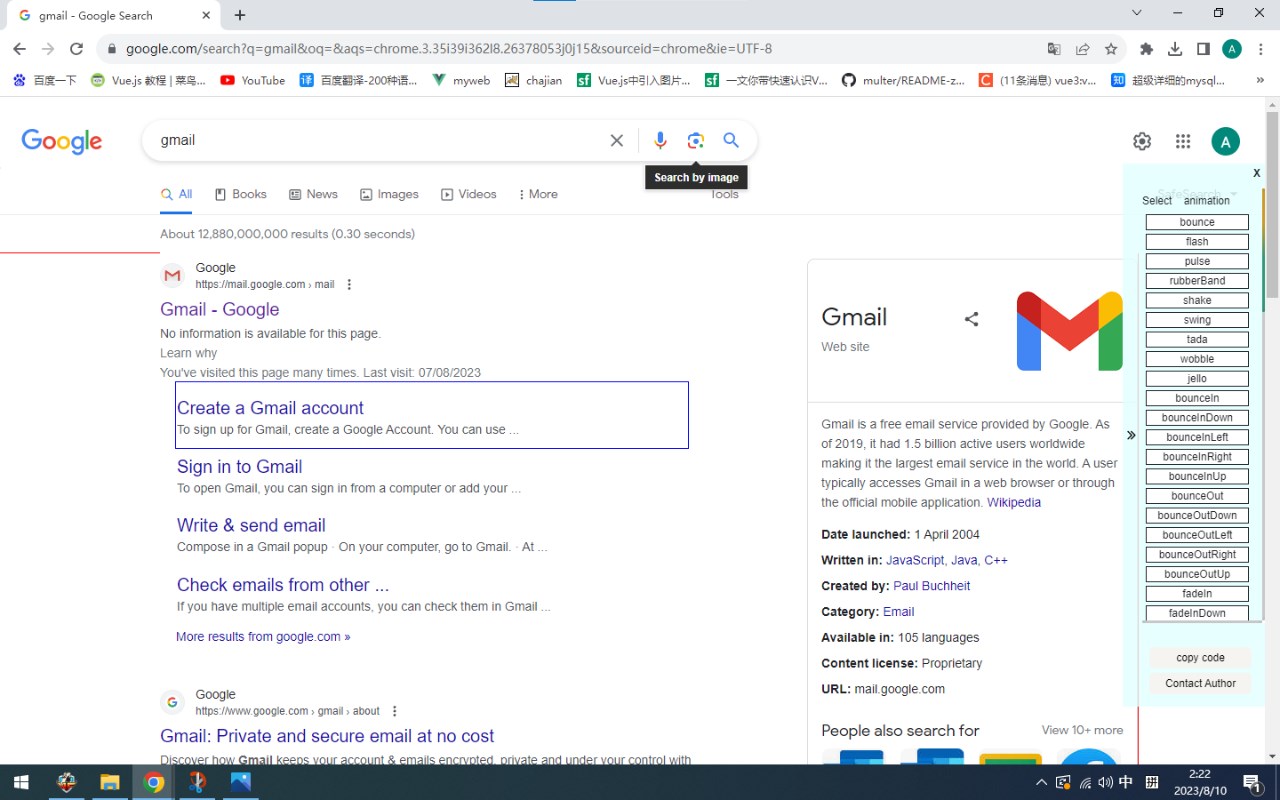Viewport: 1280px width, 800px height.
Task: Open YouTube bookmark
Action: tap(252, 80)
